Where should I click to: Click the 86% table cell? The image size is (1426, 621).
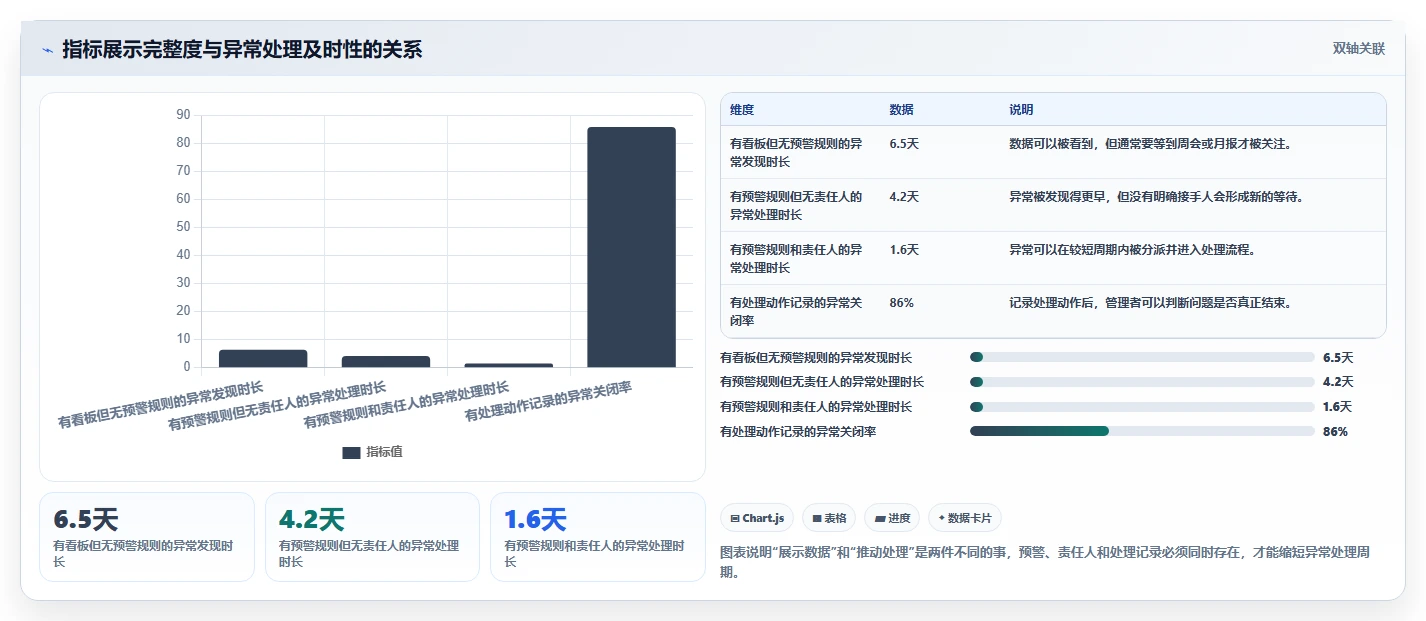tap(901, 303)
